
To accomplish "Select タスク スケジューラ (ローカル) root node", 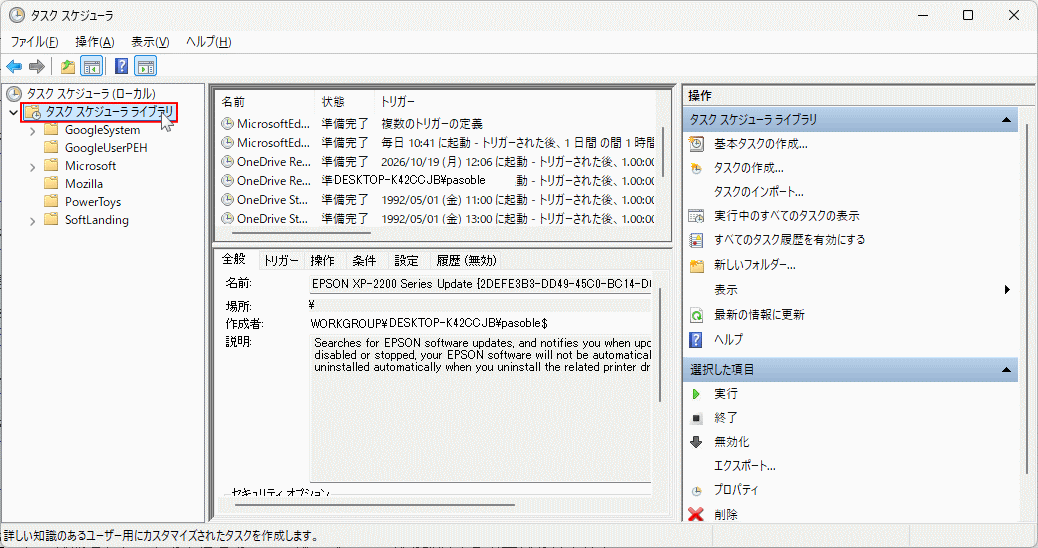I will coord(90,94).
